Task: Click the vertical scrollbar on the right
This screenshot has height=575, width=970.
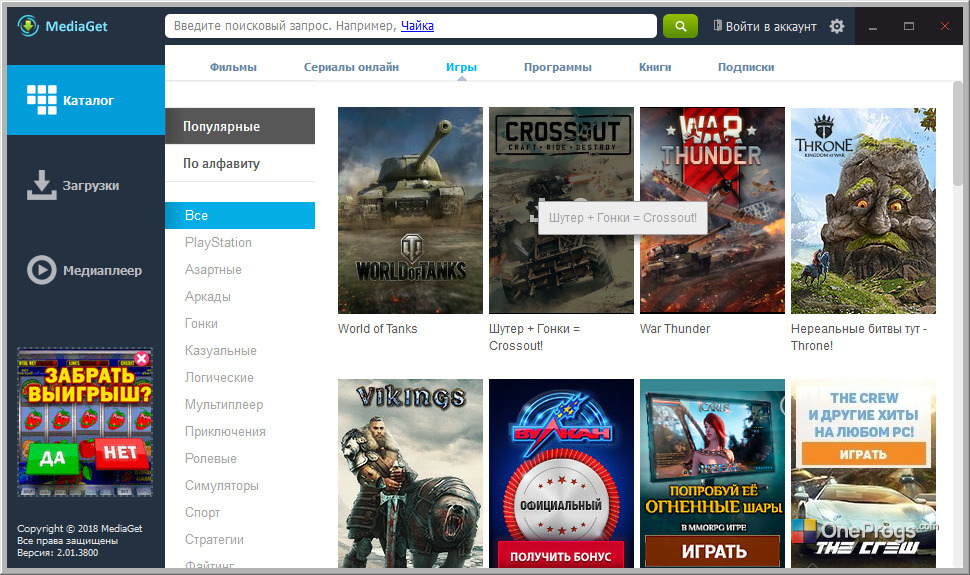Action: click(958, 133)
